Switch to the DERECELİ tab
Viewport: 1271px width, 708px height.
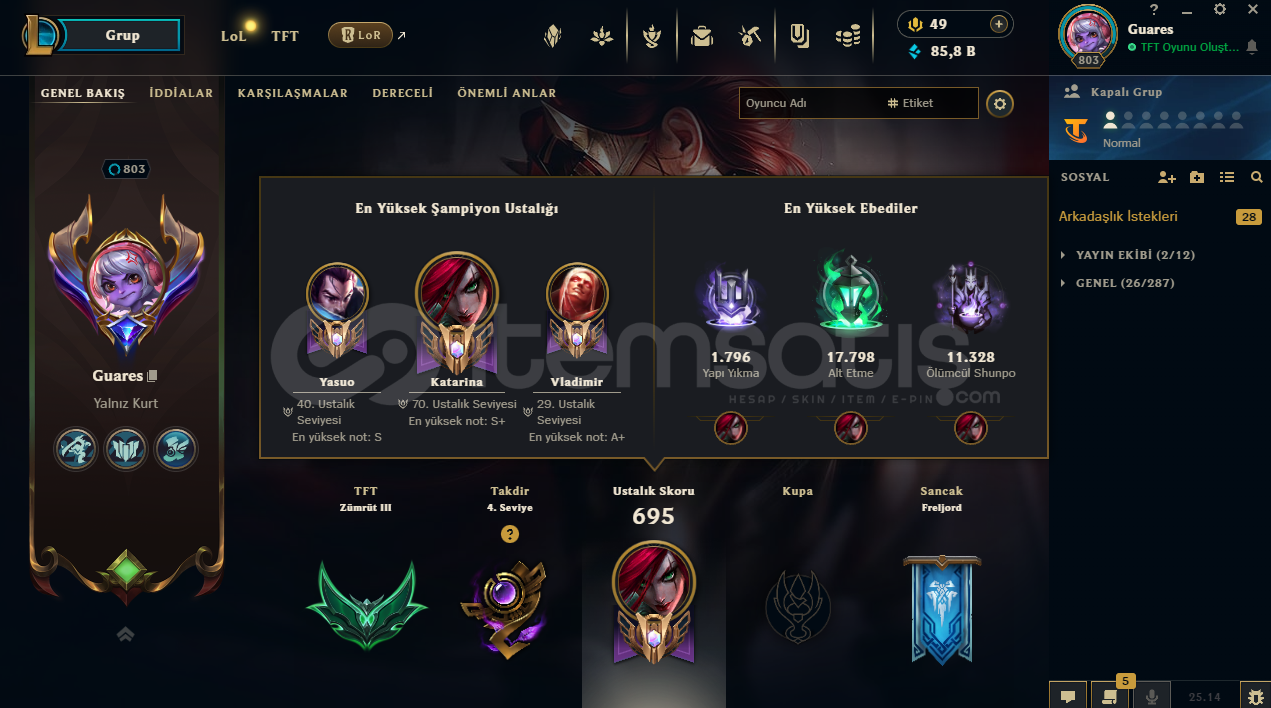coord(403,93)
